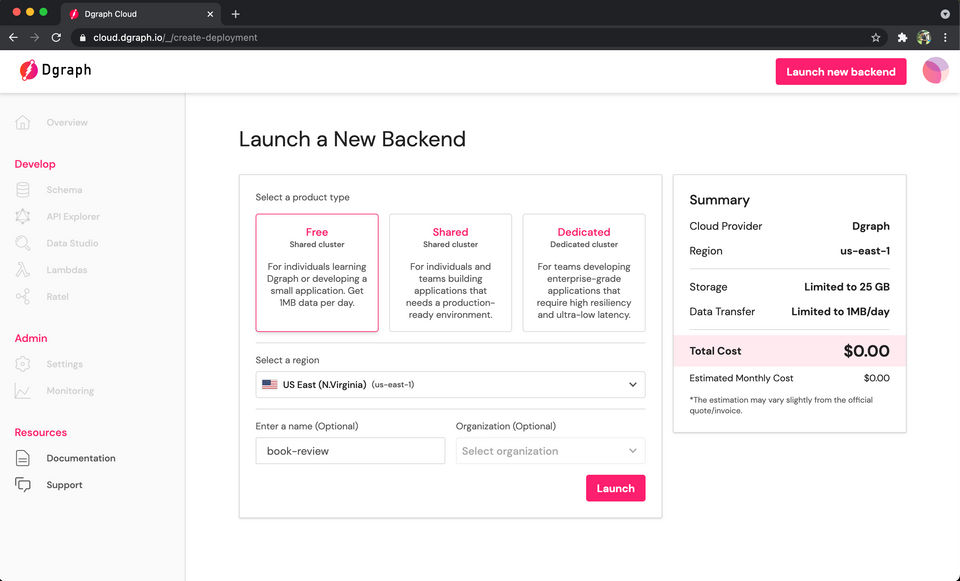Click the Launch a New Backend heading

[352, 139]
